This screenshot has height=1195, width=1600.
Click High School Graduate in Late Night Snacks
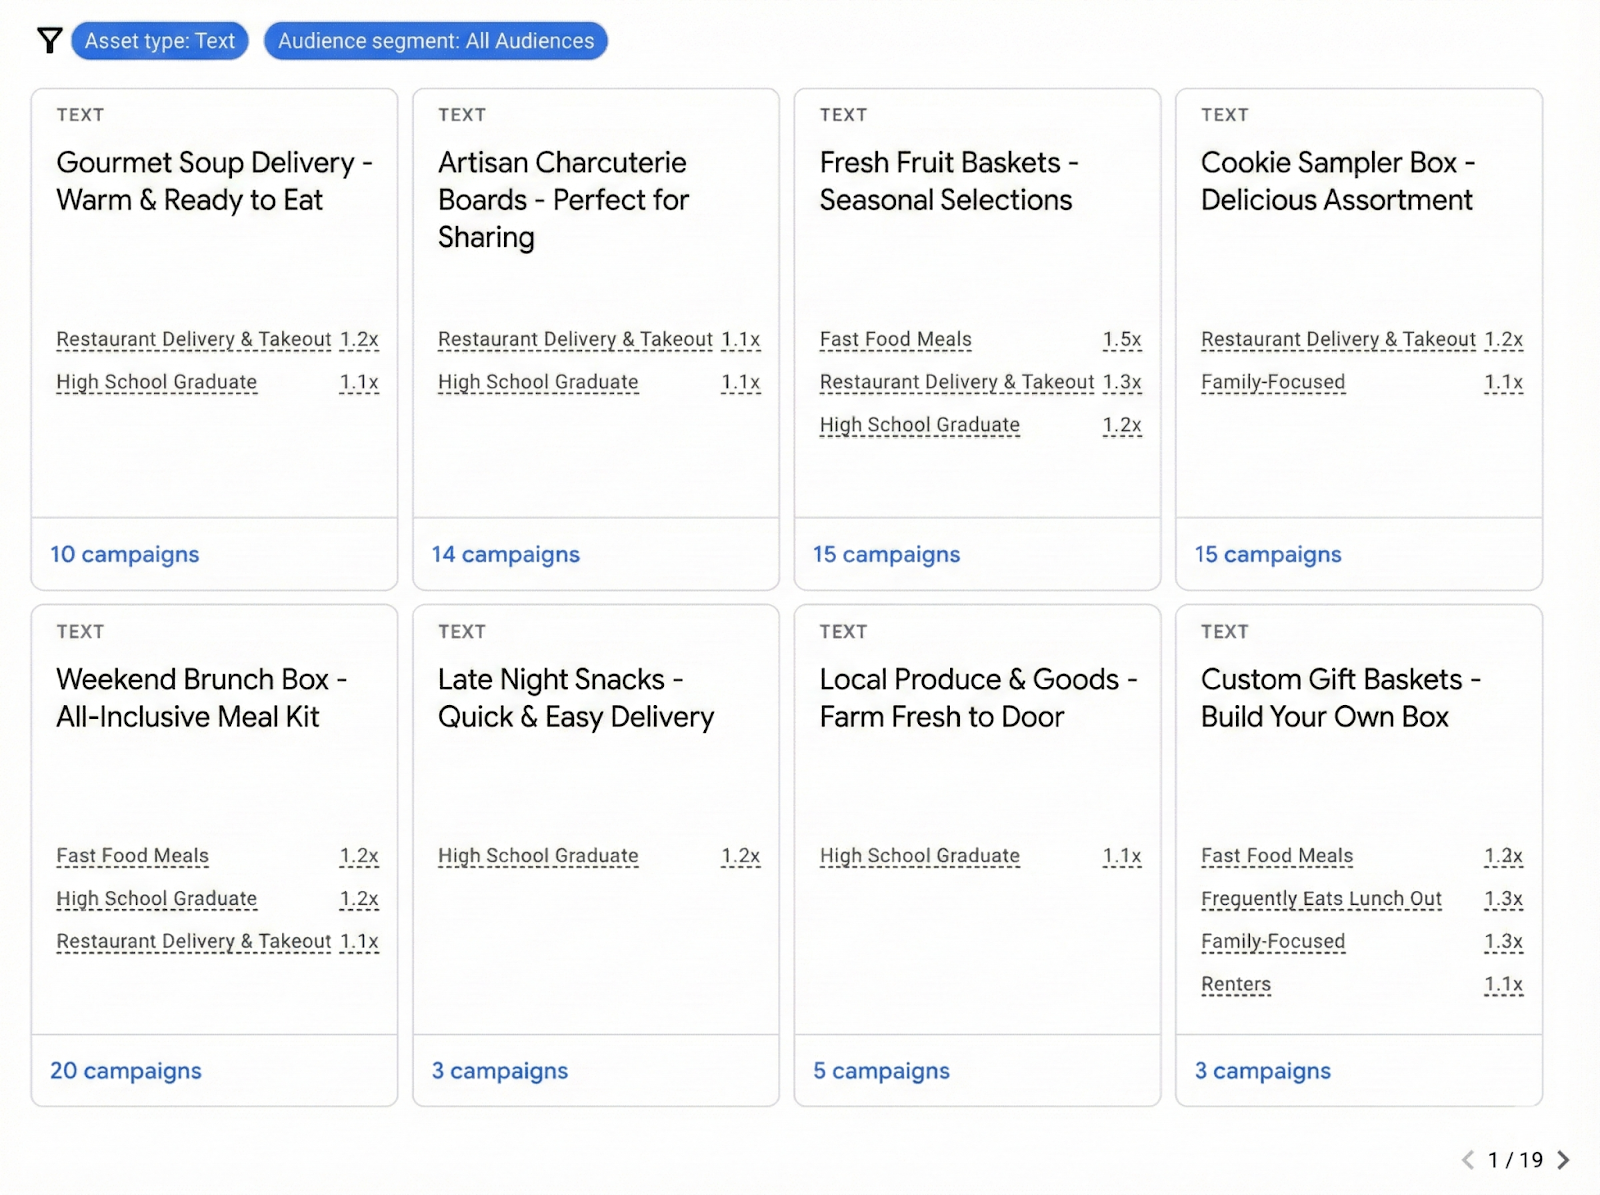pyautogui.click(x=538, y=856)
